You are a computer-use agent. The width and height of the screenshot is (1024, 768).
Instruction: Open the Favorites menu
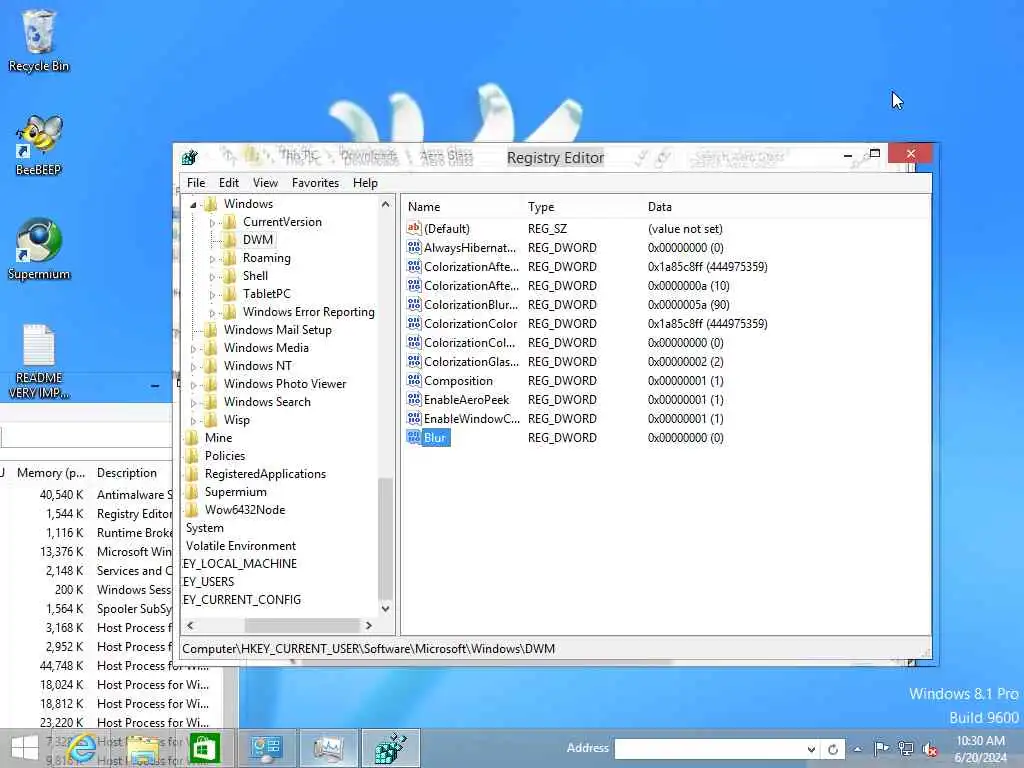click(315, 183)
